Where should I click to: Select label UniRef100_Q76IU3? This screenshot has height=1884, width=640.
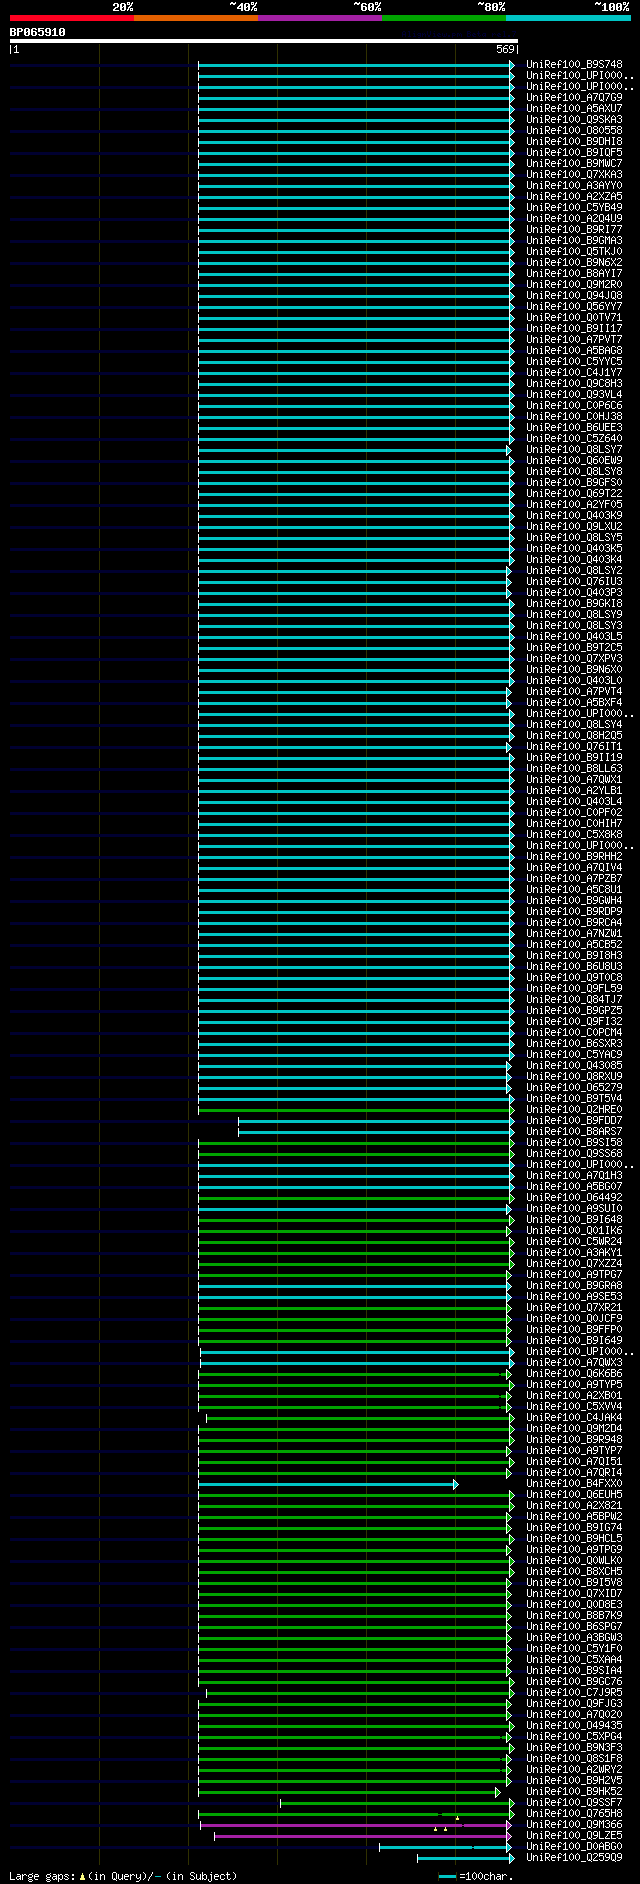pyautogui.click(x=574, y=582)
